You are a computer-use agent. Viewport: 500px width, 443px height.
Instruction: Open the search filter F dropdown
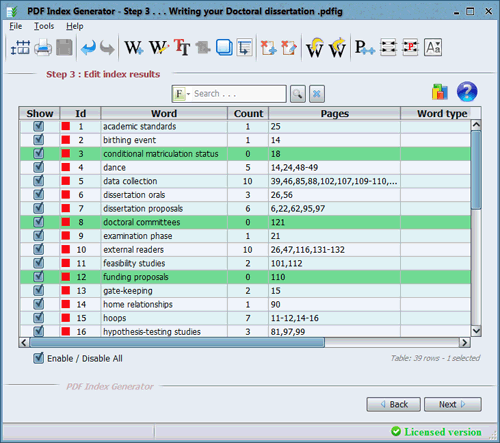tap(182, 94)
